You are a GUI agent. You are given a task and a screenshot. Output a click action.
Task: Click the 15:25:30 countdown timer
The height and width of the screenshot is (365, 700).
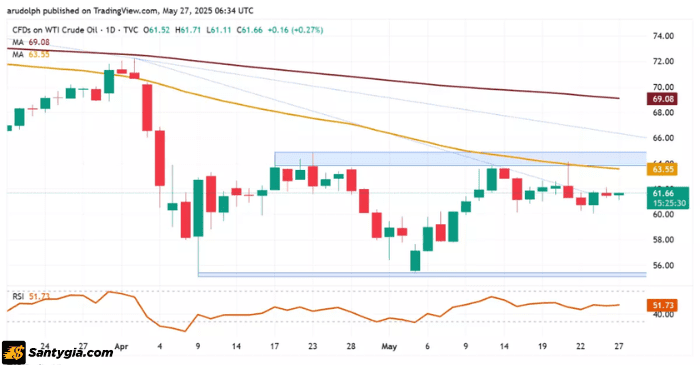point(669,203)
